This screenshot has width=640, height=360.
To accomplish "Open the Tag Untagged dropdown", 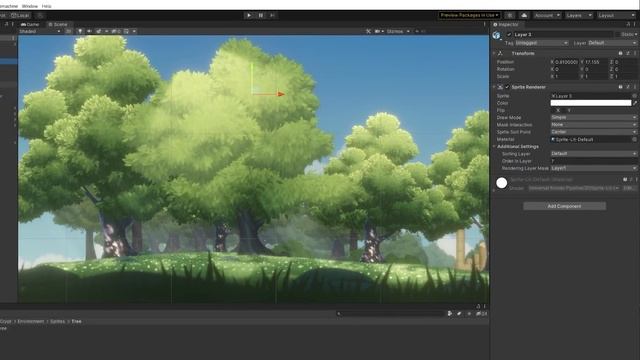I will coord(542,43).
